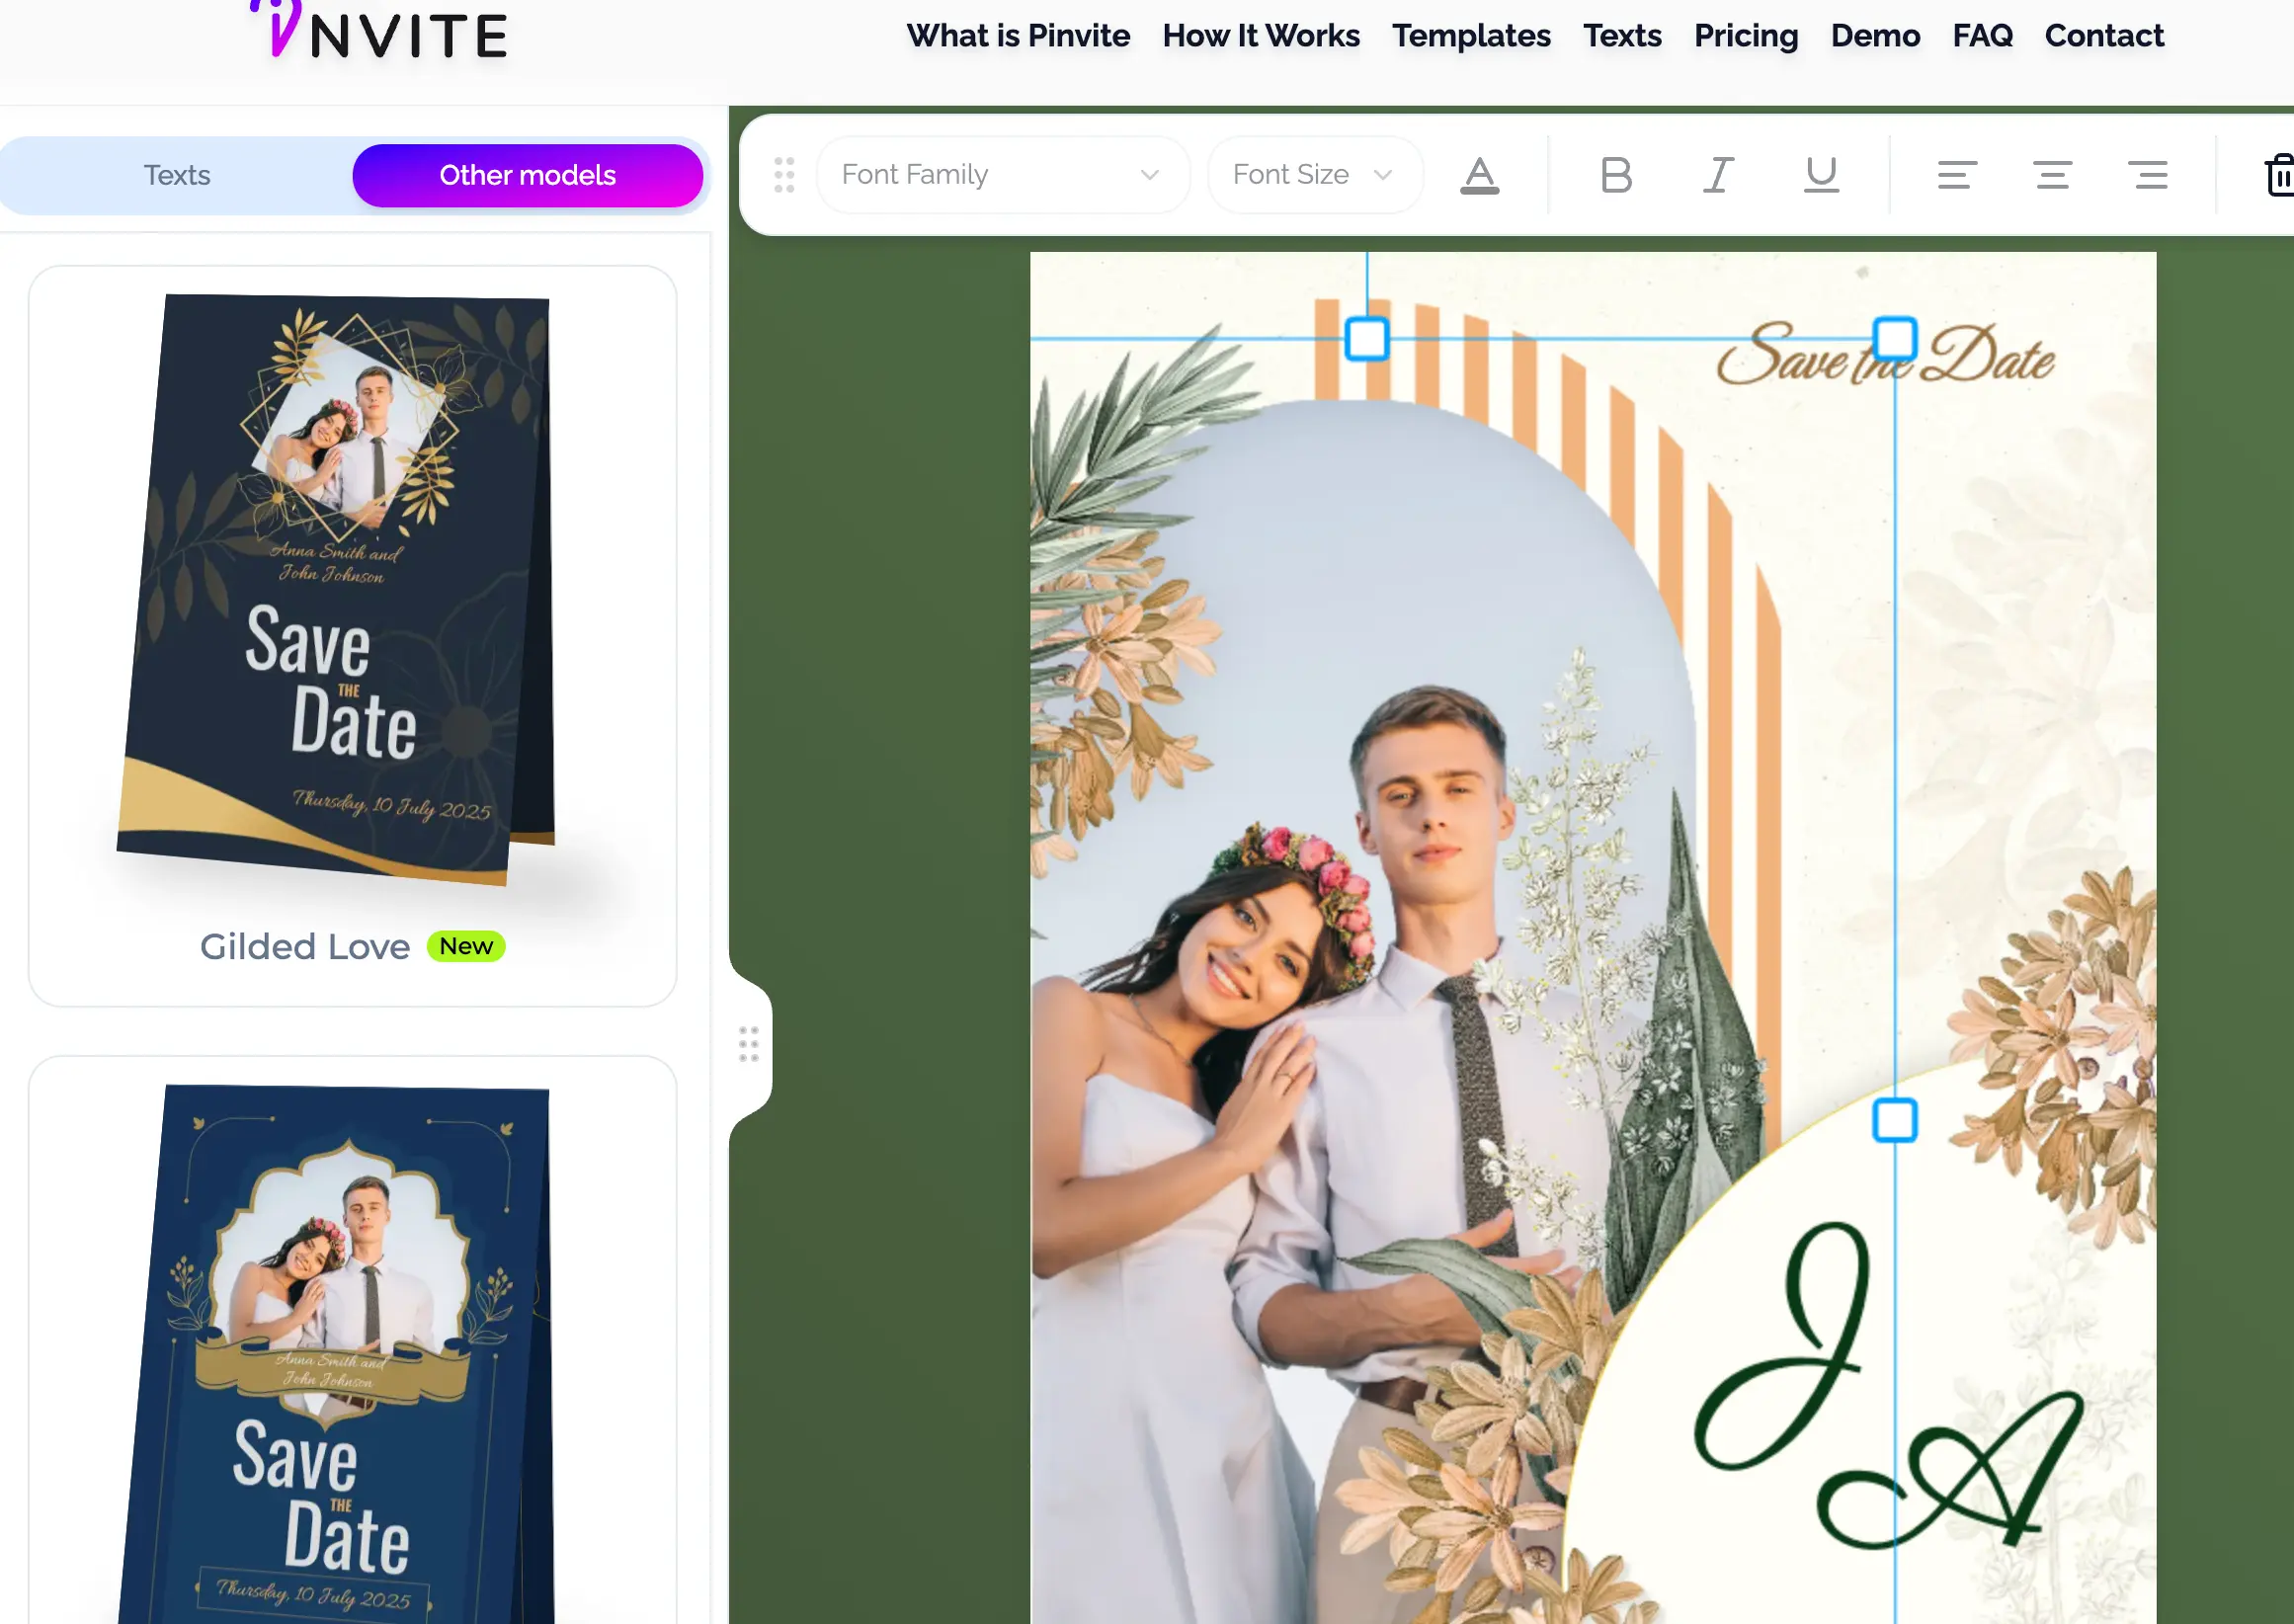Grab the toolbar drag handle dots
This screenshot has width=2294, height=1624.
pos(784,175)
